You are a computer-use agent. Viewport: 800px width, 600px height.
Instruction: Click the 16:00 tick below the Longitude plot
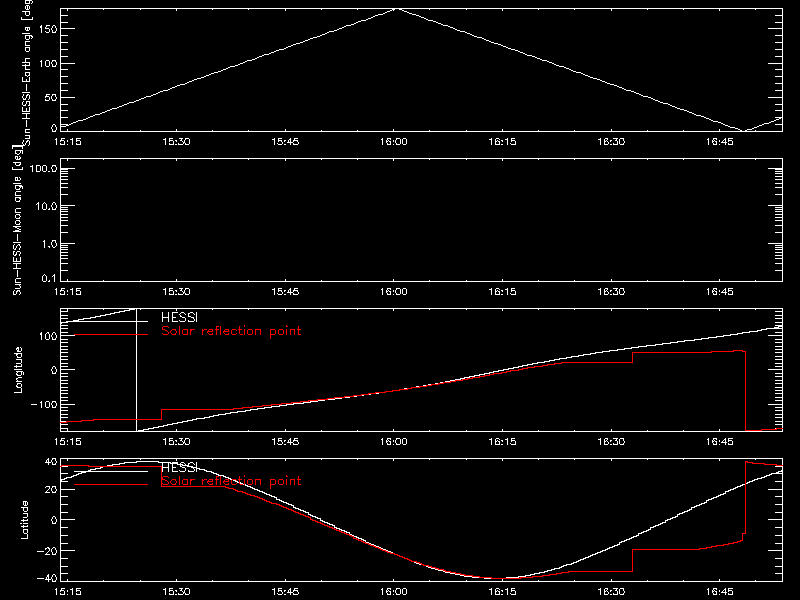click(x=394, y=442)
